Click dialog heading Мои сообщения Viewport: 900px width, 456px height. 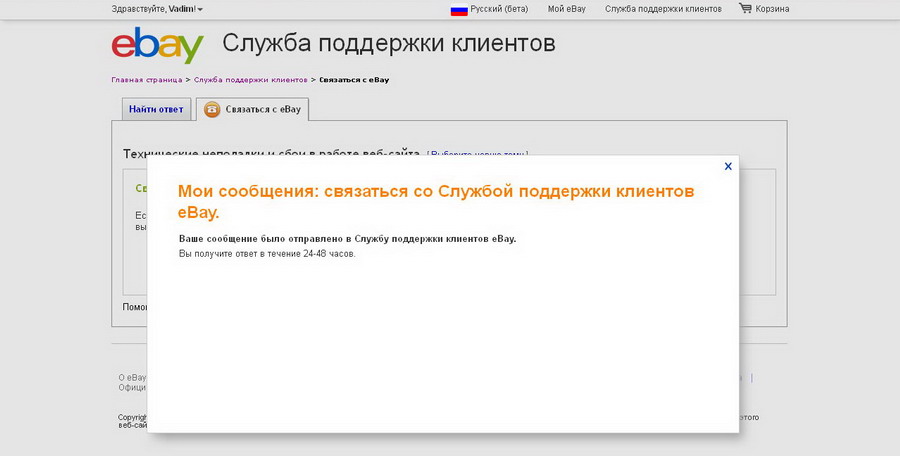(436, 202)
